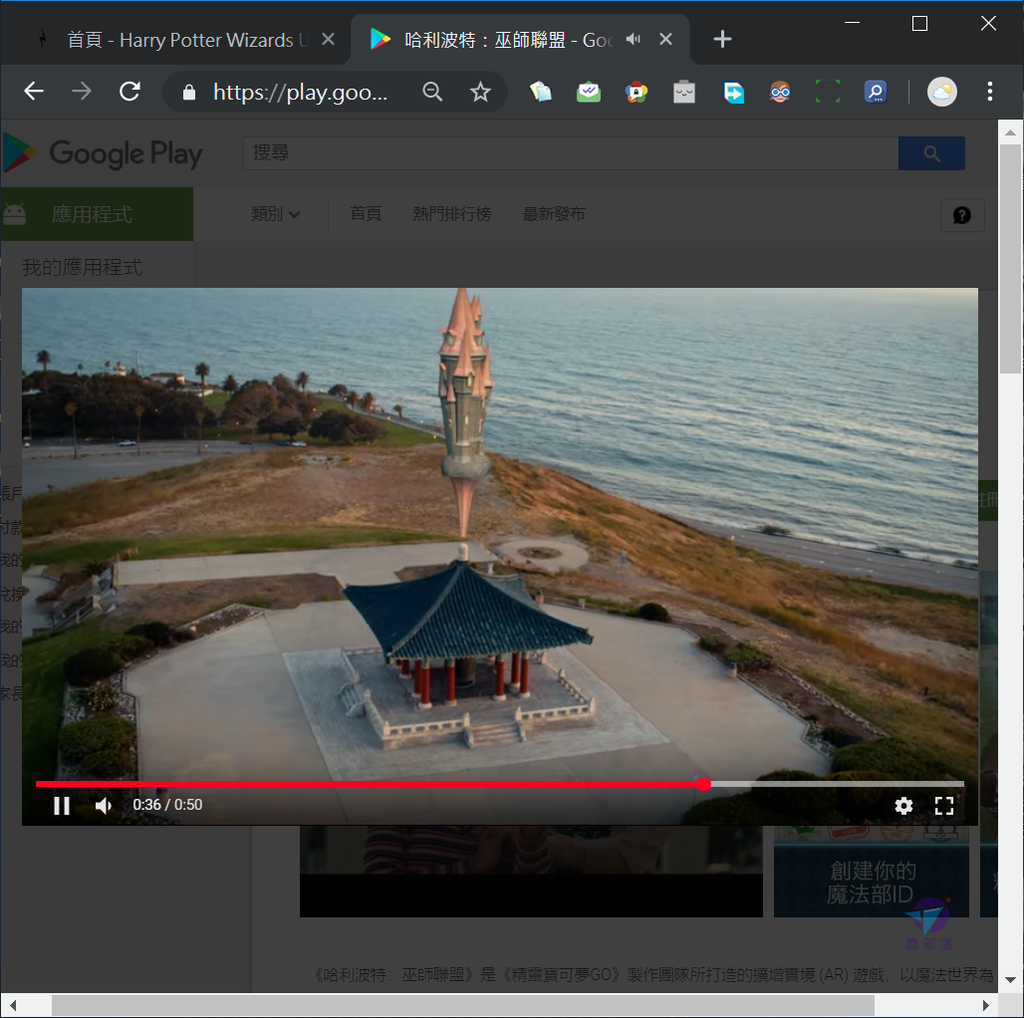The height and width of the screenshot is (1018, 1024).
Task: Click the horizontal scrollbar right arrow
Action: [x=985, y=1005]
